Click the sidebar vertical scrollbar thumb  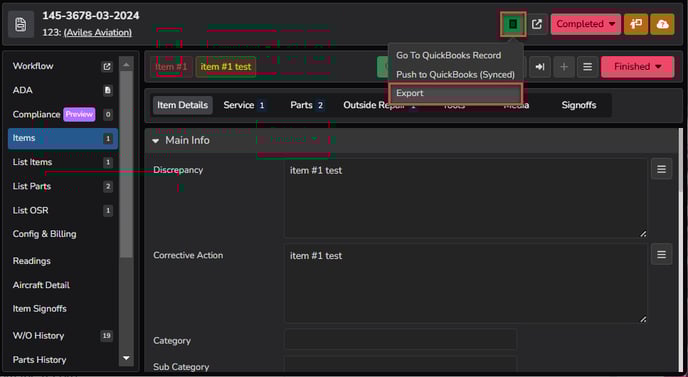(126, 165)
